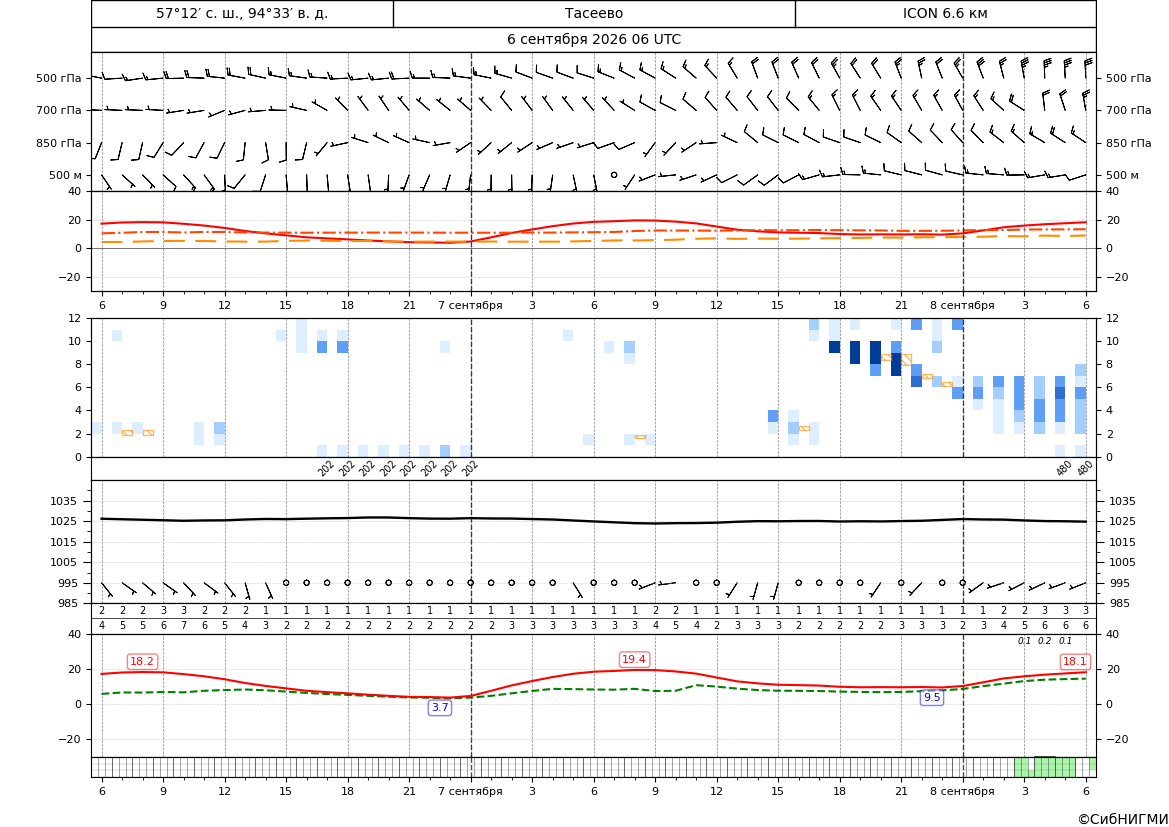1169x827 pixels.
Task: Click the blue 9.5 temperature minimum label
Action: click(932, 697)
